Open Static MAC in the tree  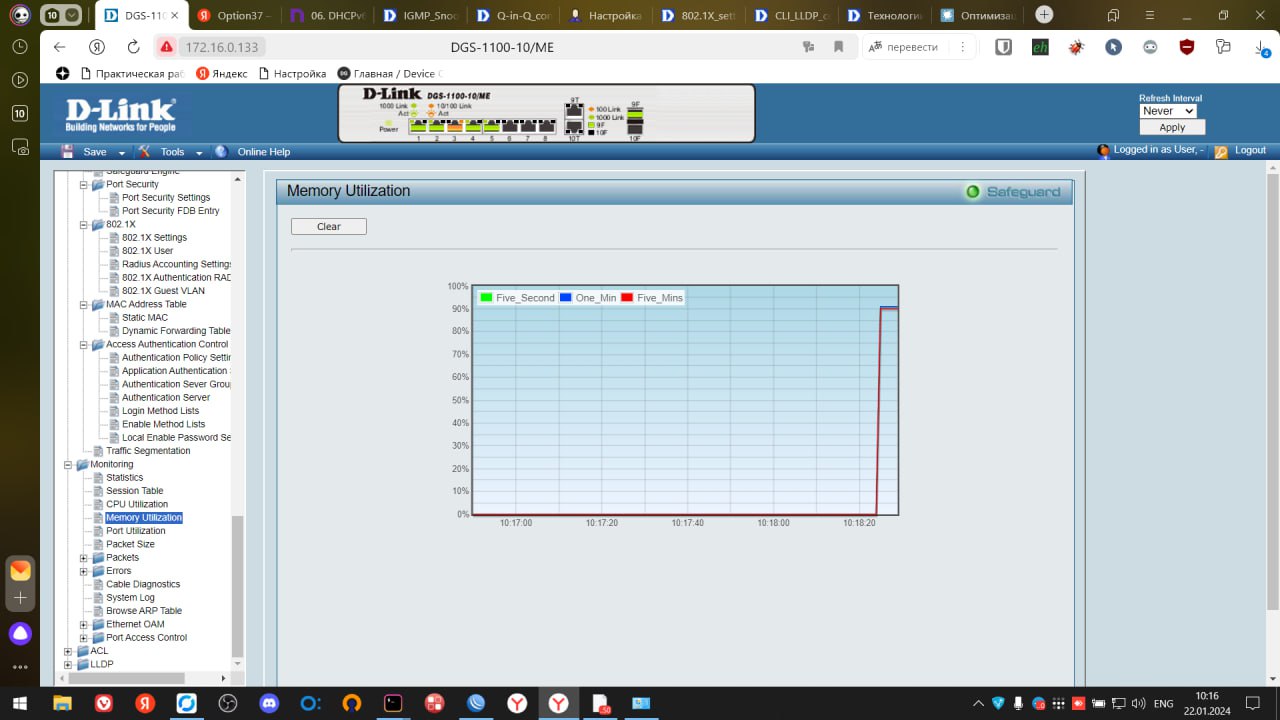tap(145, 318)
